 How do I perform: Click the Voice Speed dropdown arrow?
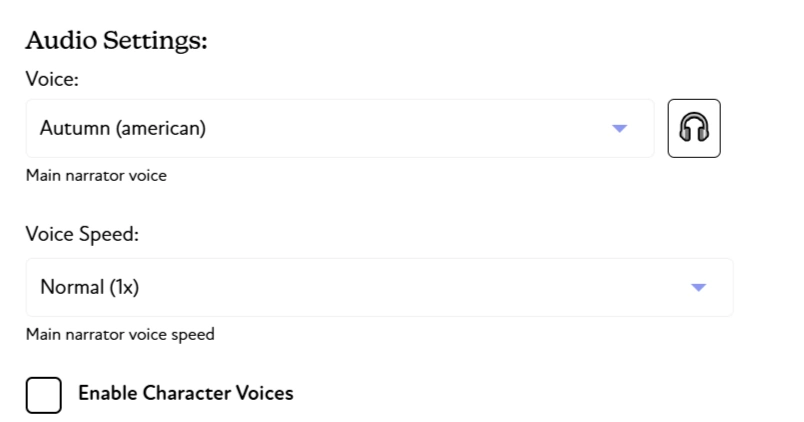click(x=698, y=287)
